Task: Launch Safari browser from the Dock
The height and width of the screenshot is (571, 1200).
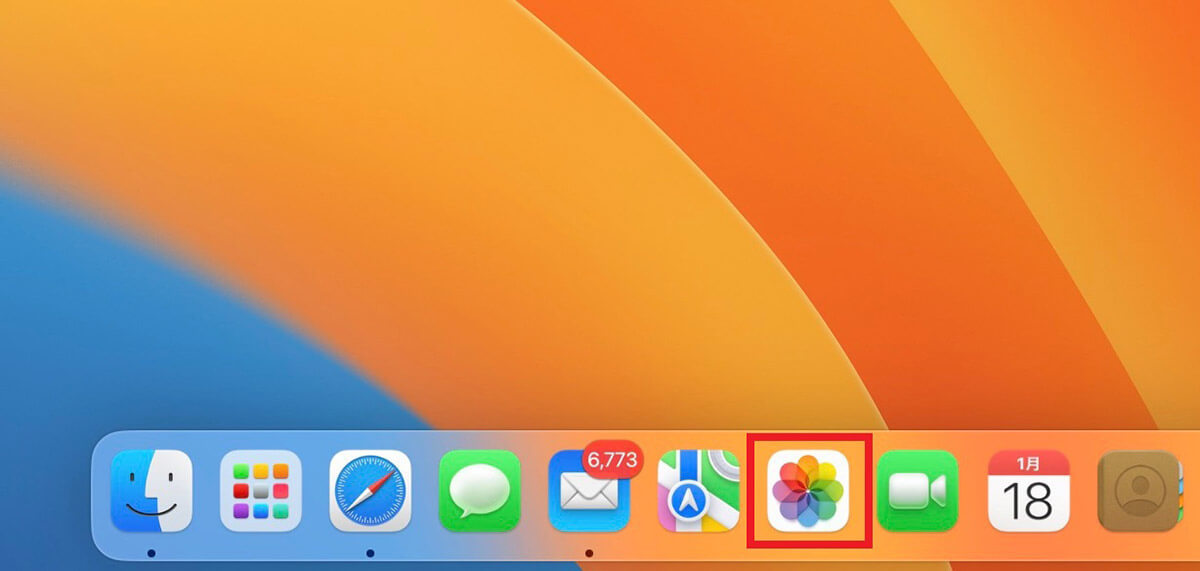Action: point(370,491)
